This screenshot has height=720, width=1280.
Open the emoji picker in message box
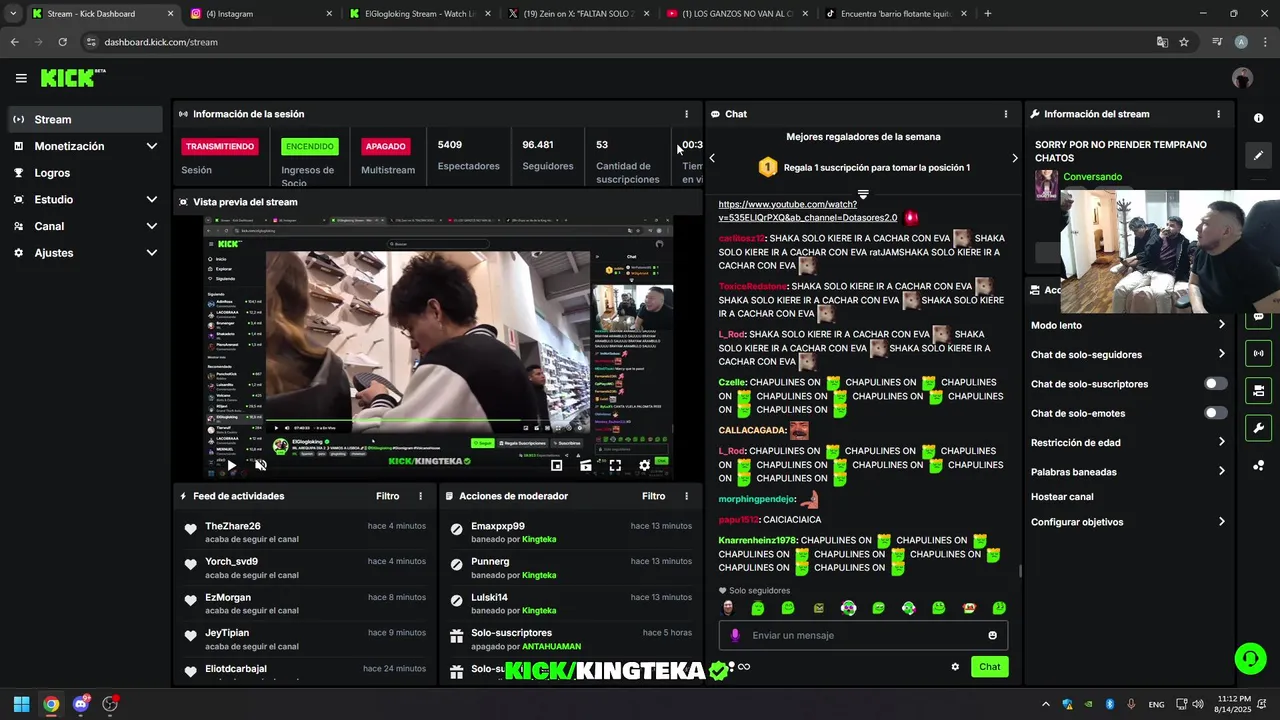click(x=992, y=635)
